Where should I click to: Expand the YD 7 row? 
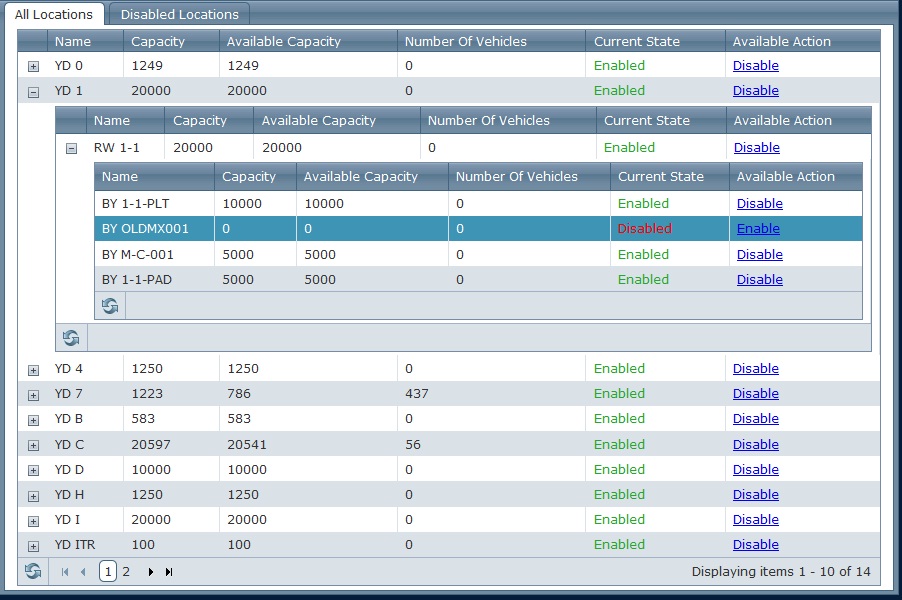coord(33,395)
